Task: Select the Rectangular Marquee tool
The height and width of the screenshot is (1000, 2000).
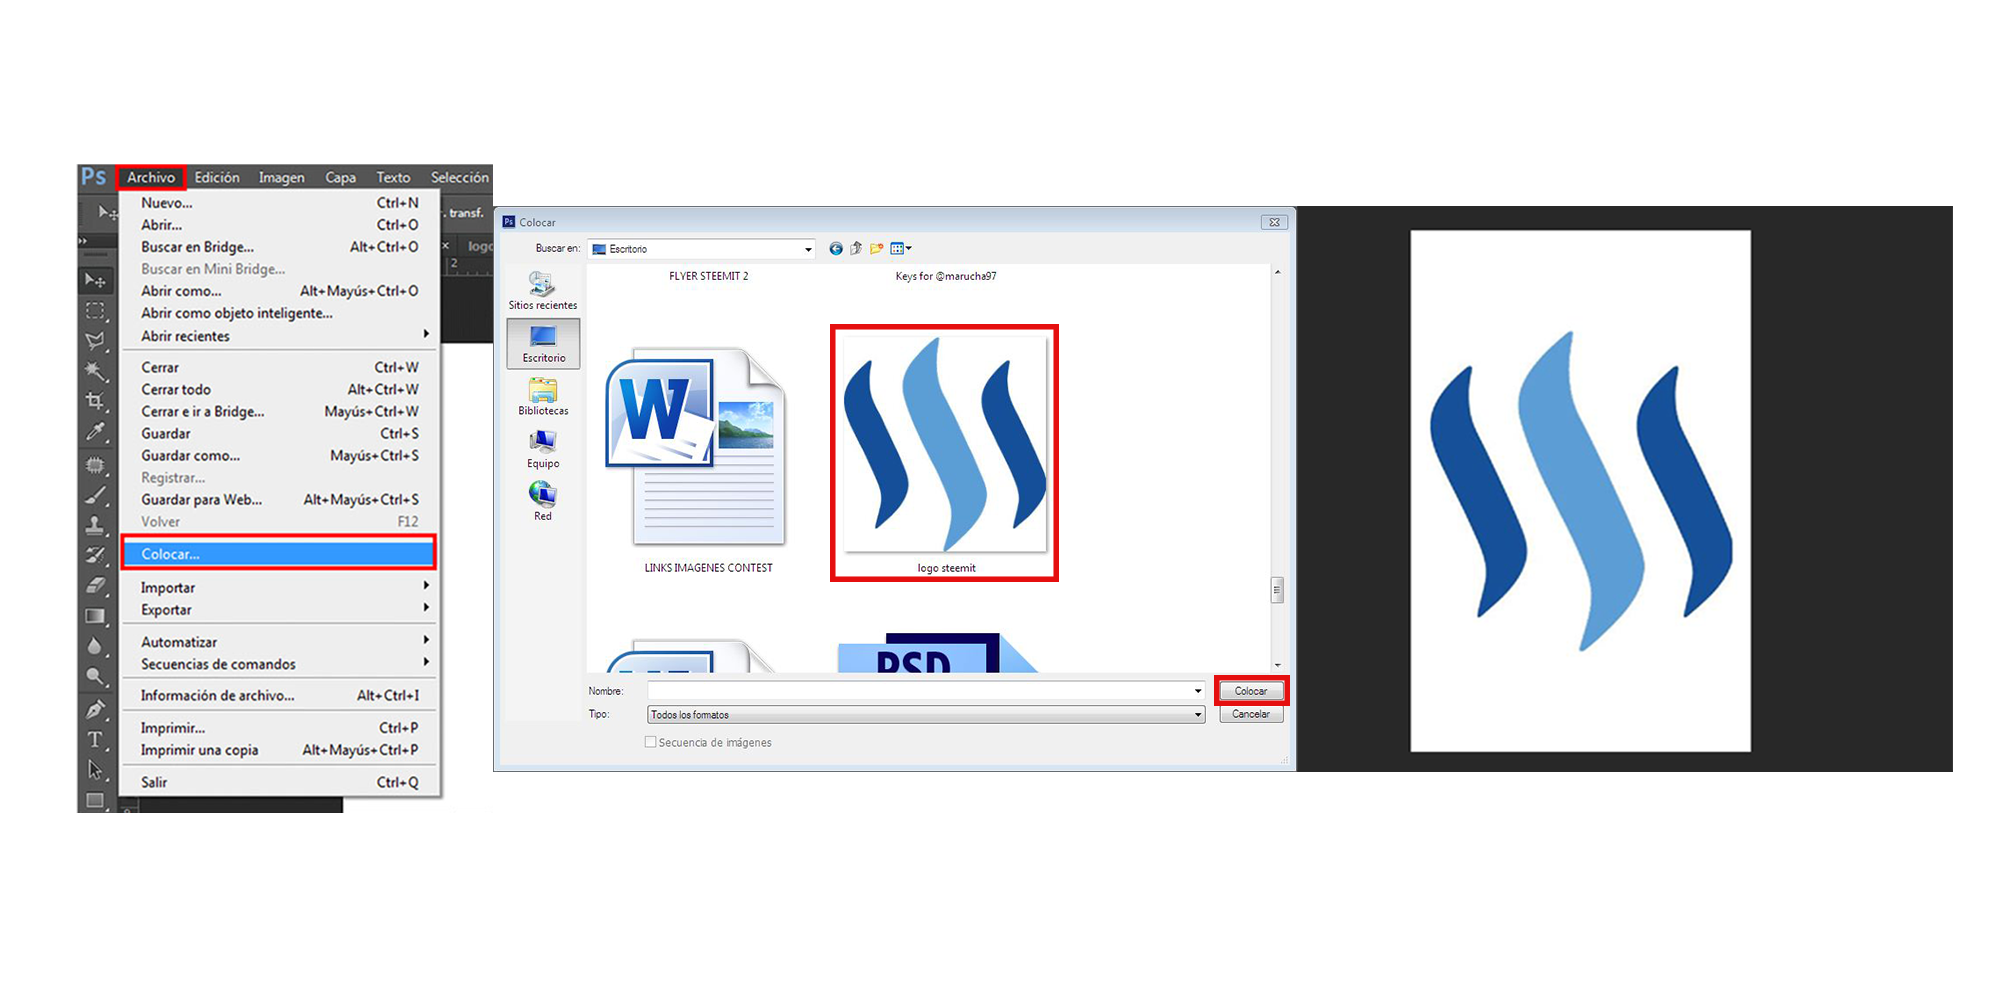Action: click(96, 311)
